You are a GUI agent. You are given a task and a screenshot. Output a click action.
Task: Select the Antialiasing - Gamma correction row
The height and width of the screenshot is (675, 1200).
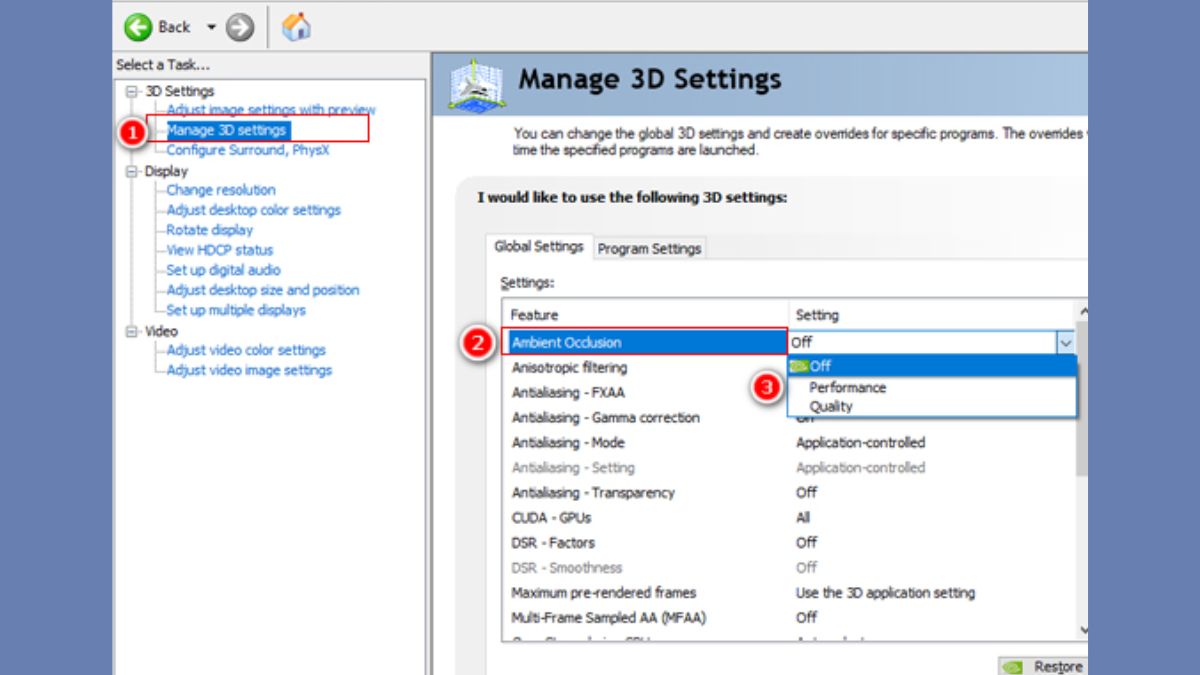tap(646, 417)
